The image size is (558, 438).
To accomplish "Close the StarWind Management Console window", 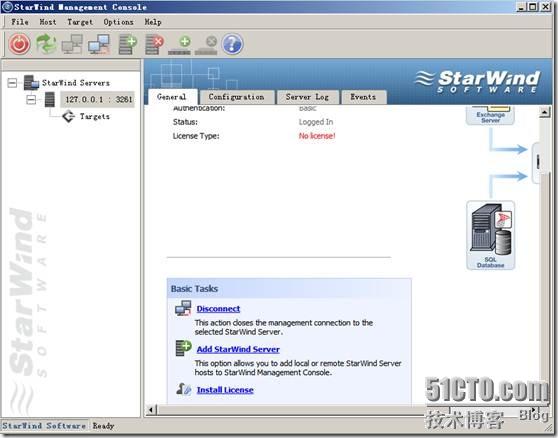I will click(546, 7).
